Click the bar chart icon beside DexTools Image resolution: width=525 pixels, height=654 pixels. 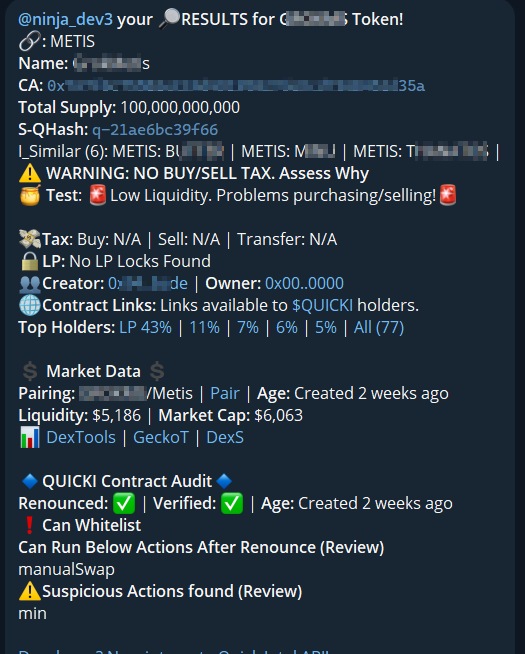click(x=30, y=438)
